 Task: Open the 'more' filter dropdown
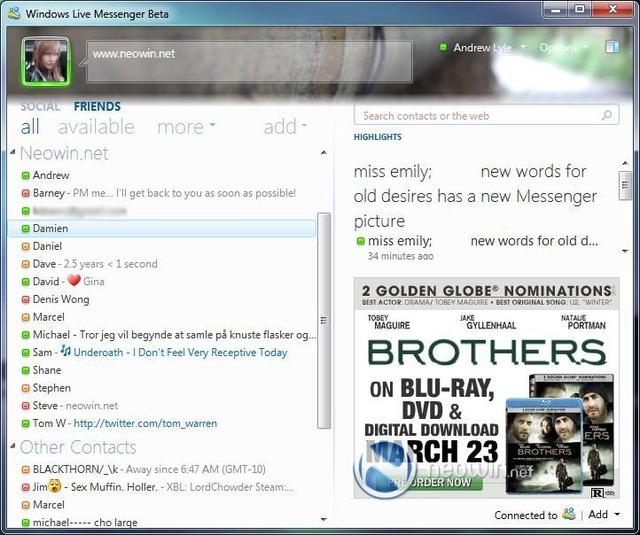[186, 127]
